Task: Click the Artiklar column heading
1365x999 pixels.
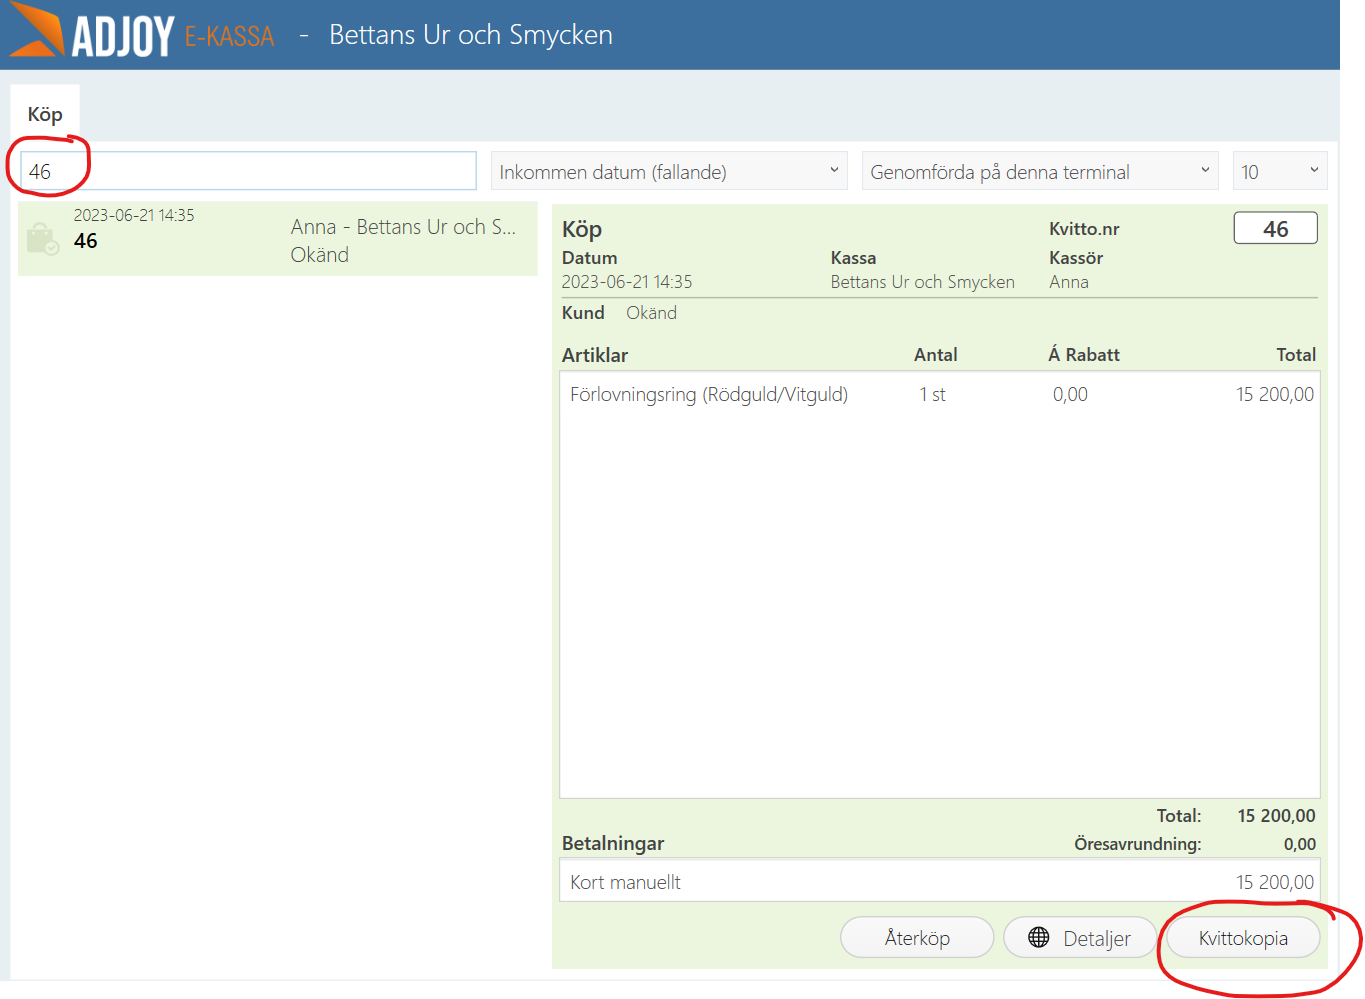Action: click(595, 355)
